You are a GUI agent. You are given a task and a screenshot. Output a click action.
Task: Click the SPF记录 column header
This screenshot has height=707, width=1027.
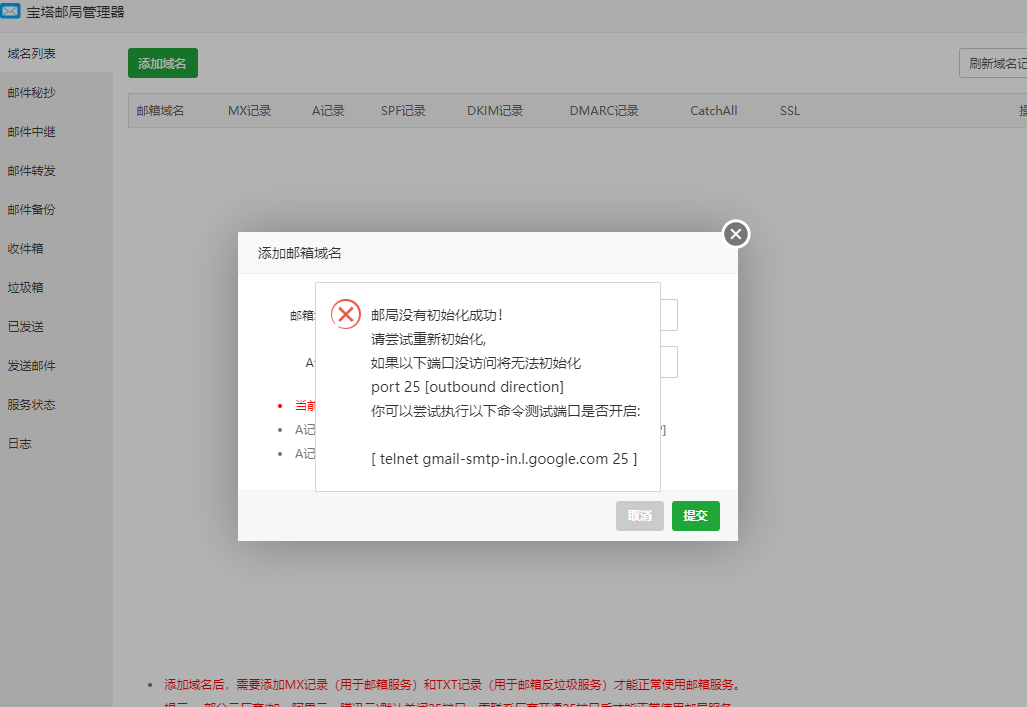(x=403, y=111)
